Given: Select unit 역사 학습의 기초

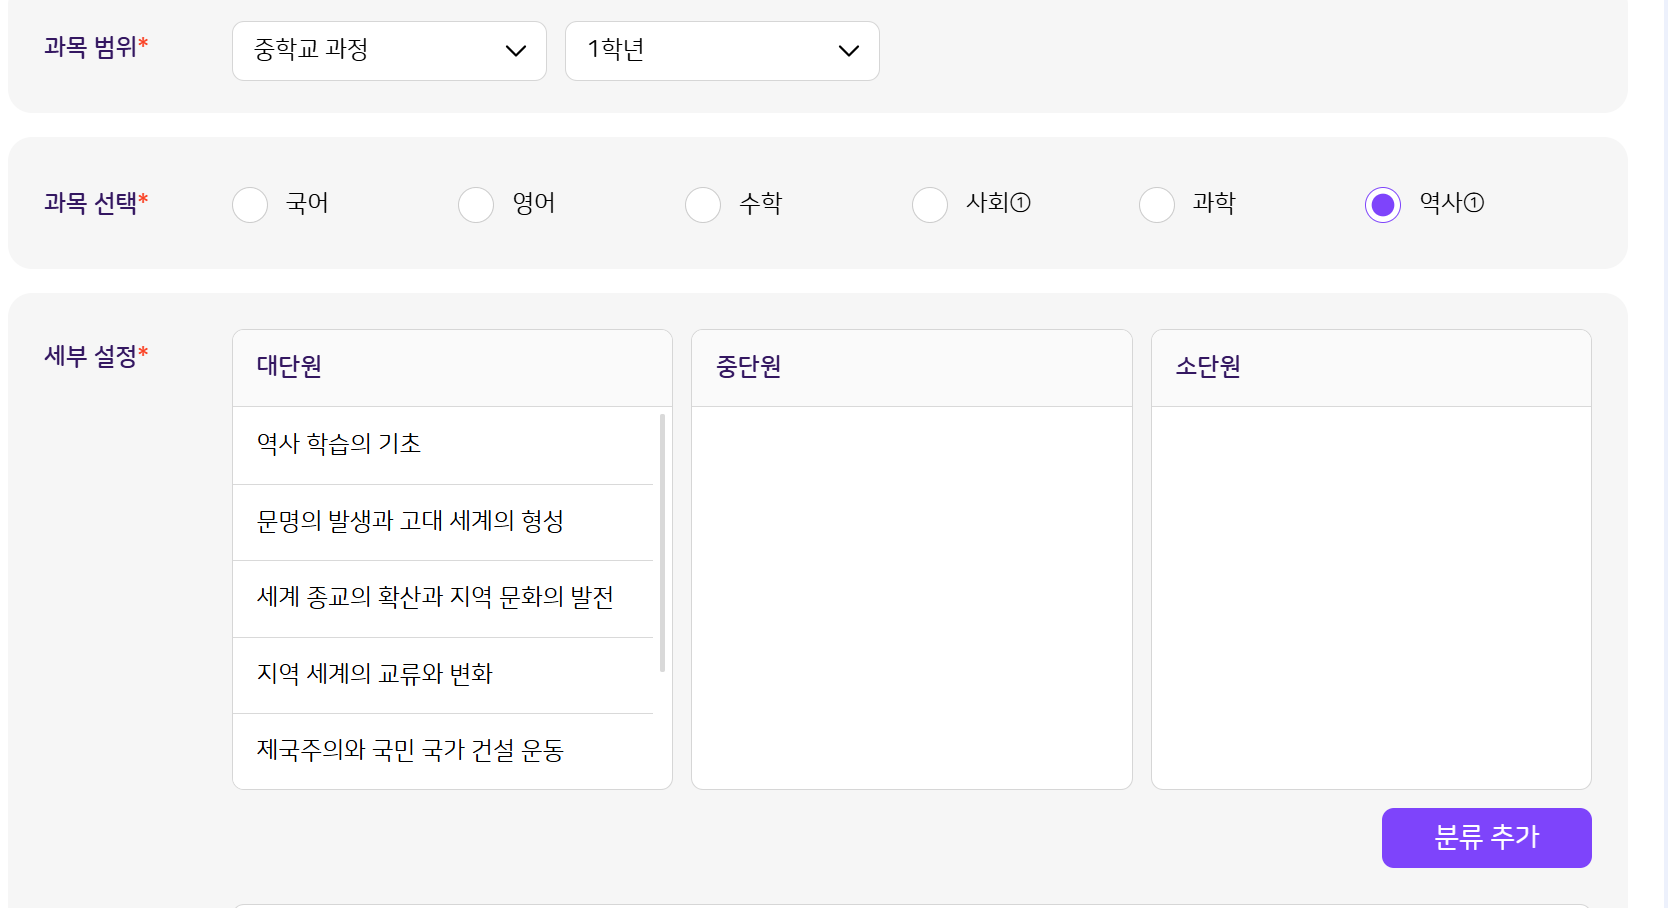Looking at the screenshot, I should coord(339,444).
